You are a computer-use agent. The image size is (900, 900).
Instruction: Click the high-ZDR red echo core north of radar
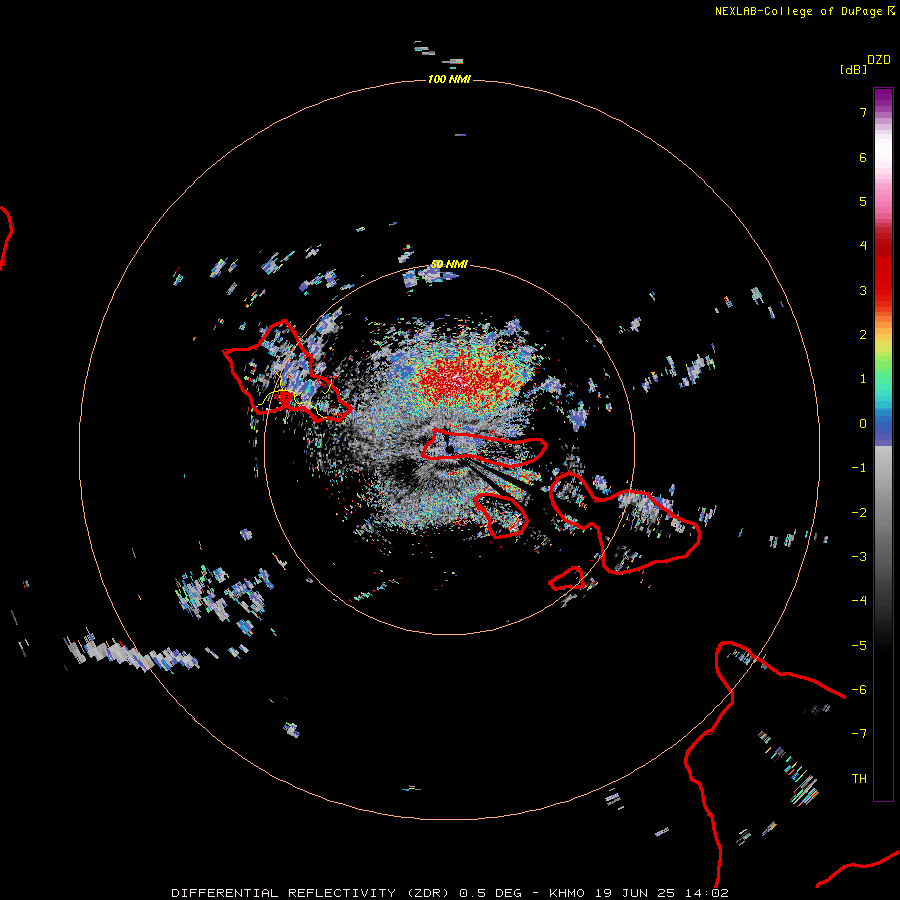pos(468,380)
